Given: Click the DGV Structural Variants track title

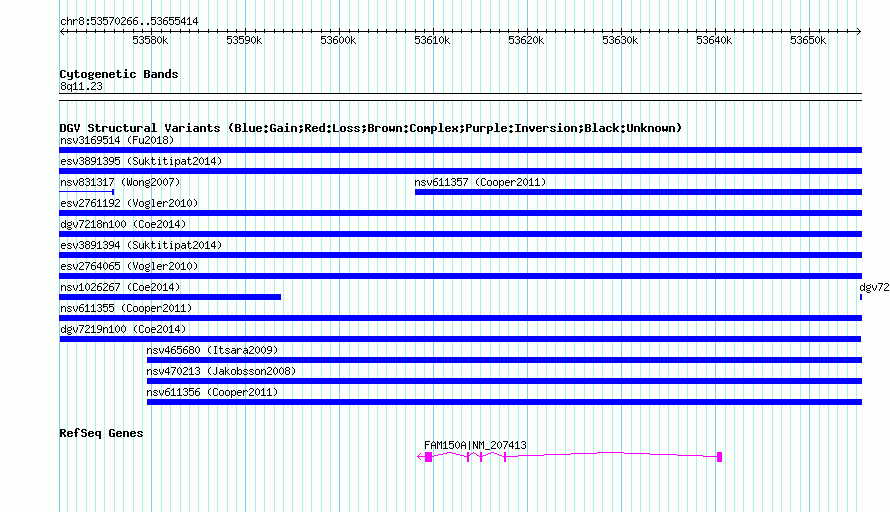Looking at the screenshot, I should 370,128.
